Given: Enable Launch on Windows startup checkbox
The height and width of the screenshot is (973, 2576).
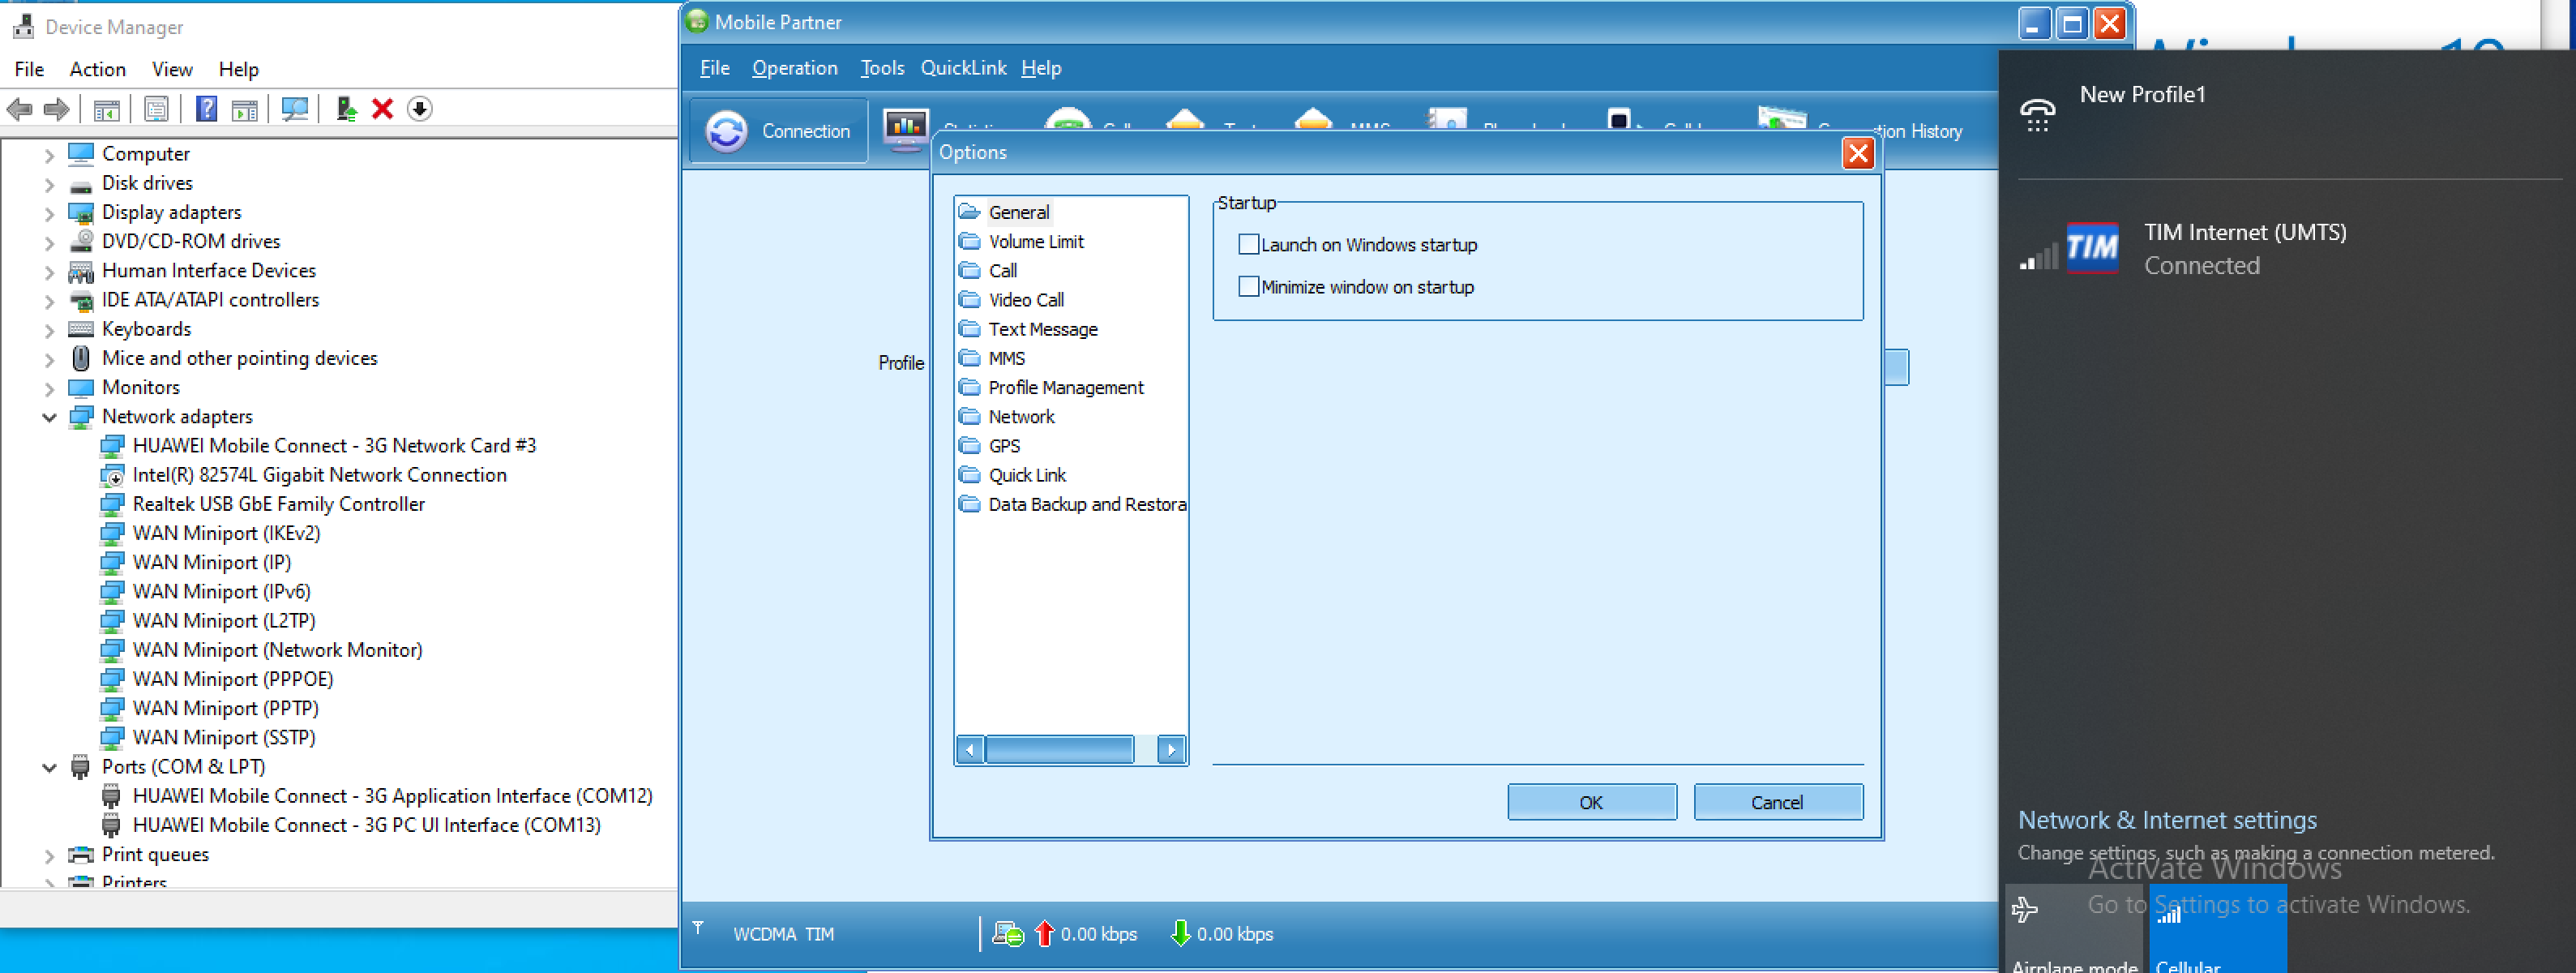Looking at the screenshot, I should tap(1248, 244).
